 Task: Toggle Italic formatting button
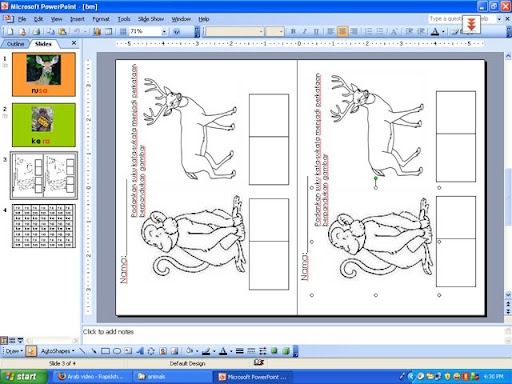304,31
